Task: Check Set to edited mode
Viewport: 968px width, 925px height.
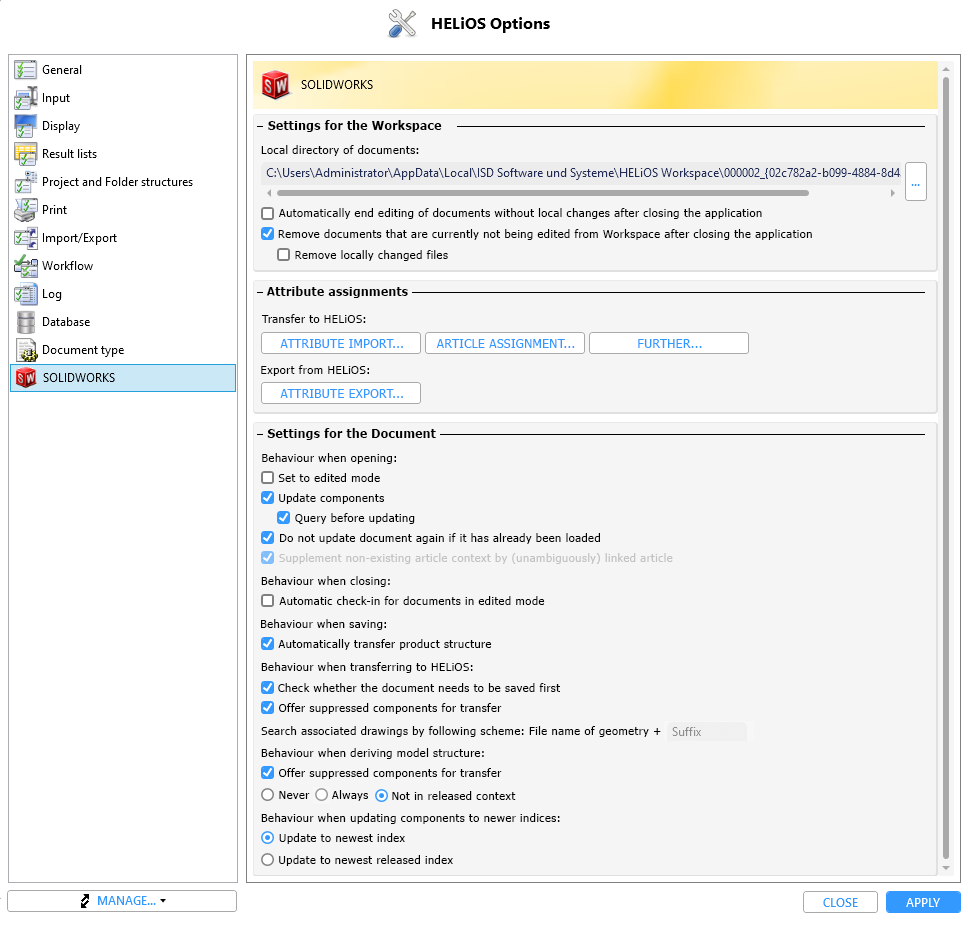Action: pos(267,478)
